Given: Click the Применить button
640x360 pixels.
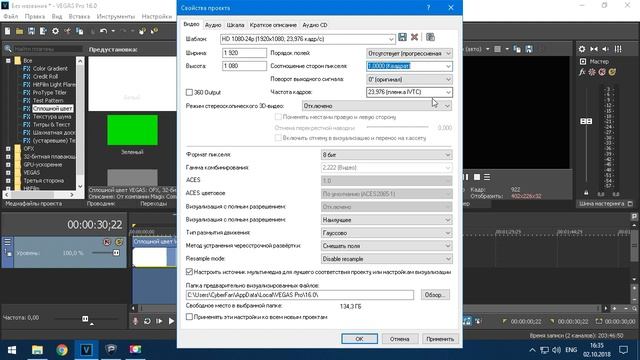Looking at the screenshot, I should tap(440, 339).
